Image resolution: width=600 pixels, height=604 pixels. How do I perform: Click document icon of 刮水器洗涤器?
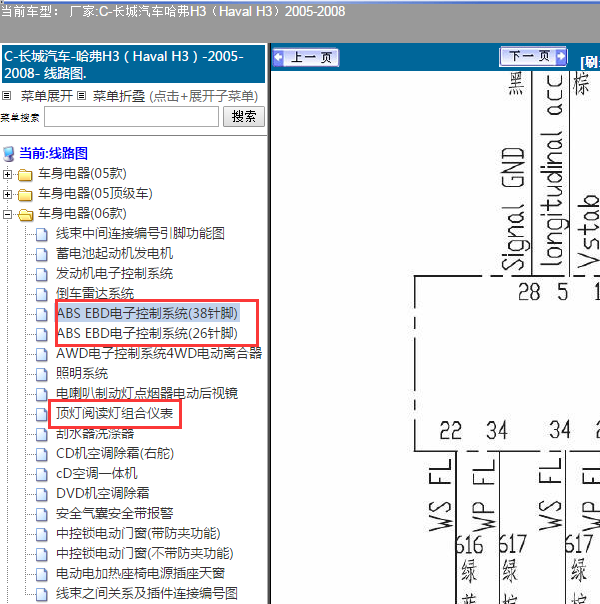(x=42, y=435)
